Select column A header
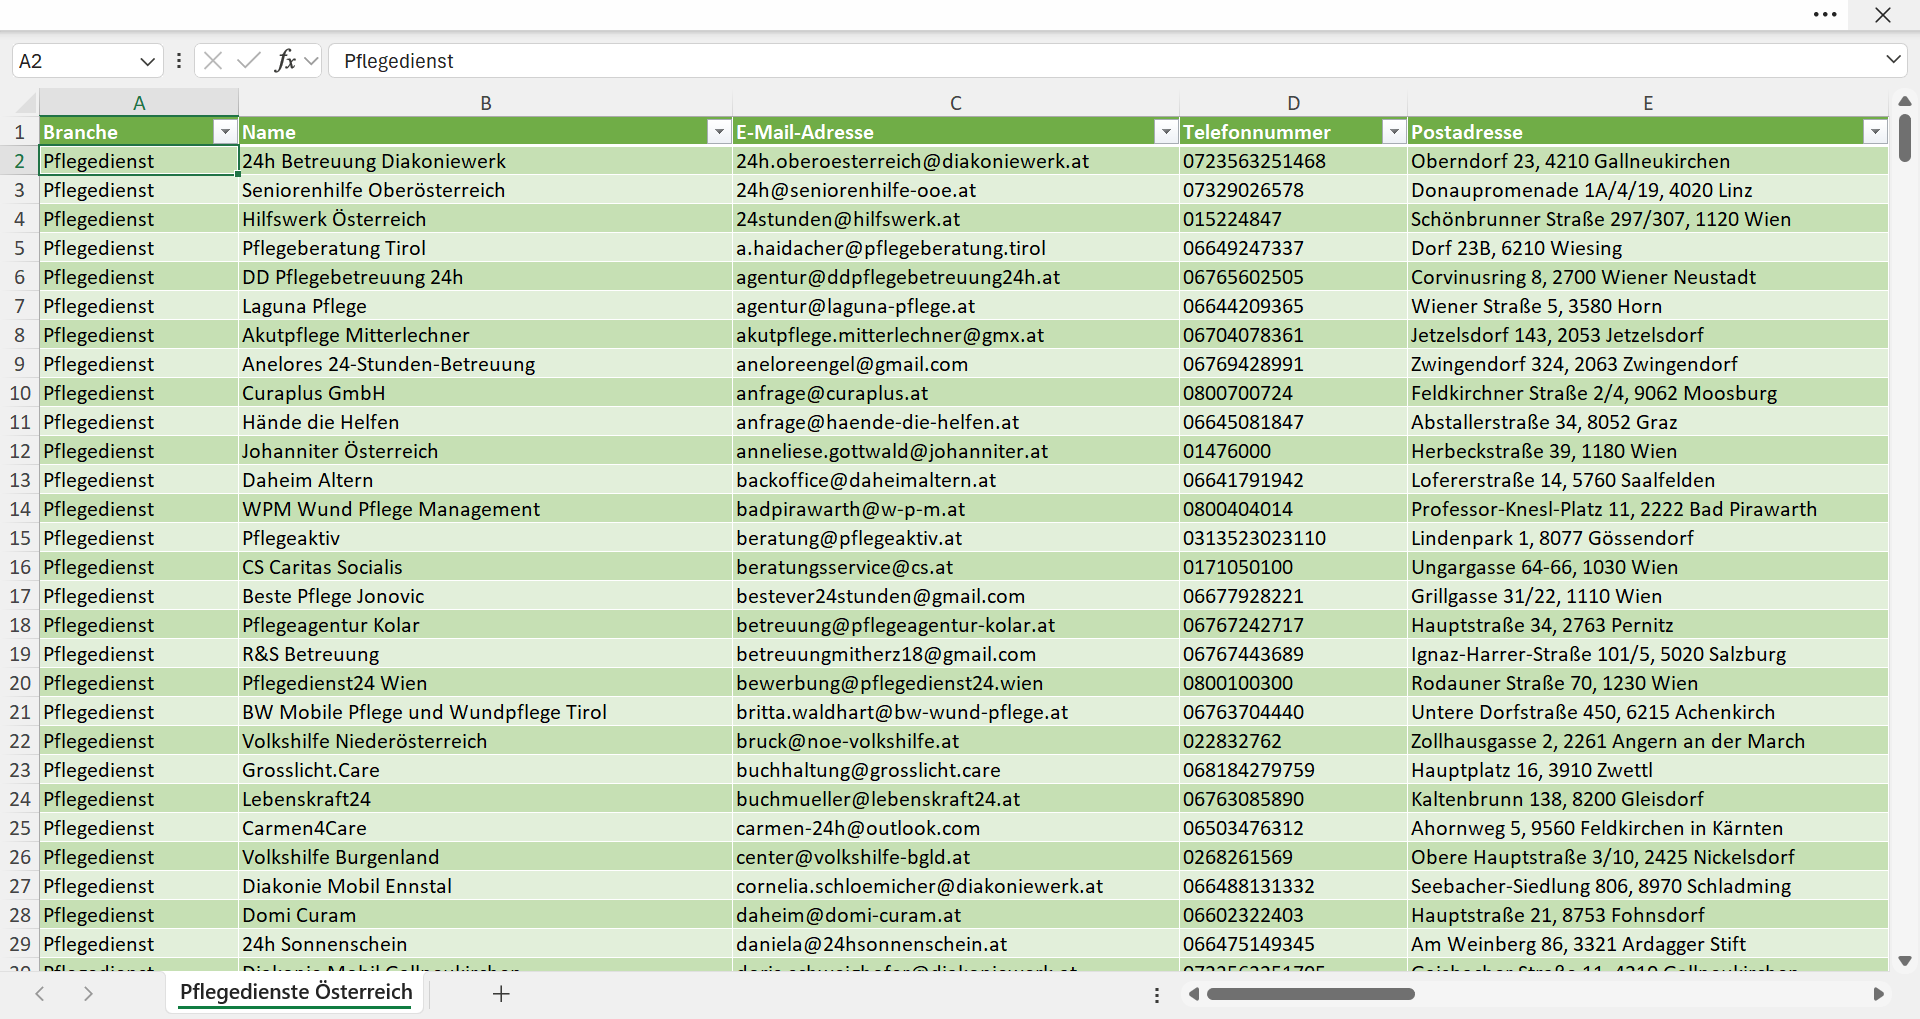The width and height of the screenshot is (1920, 1019). click(139, 103)
